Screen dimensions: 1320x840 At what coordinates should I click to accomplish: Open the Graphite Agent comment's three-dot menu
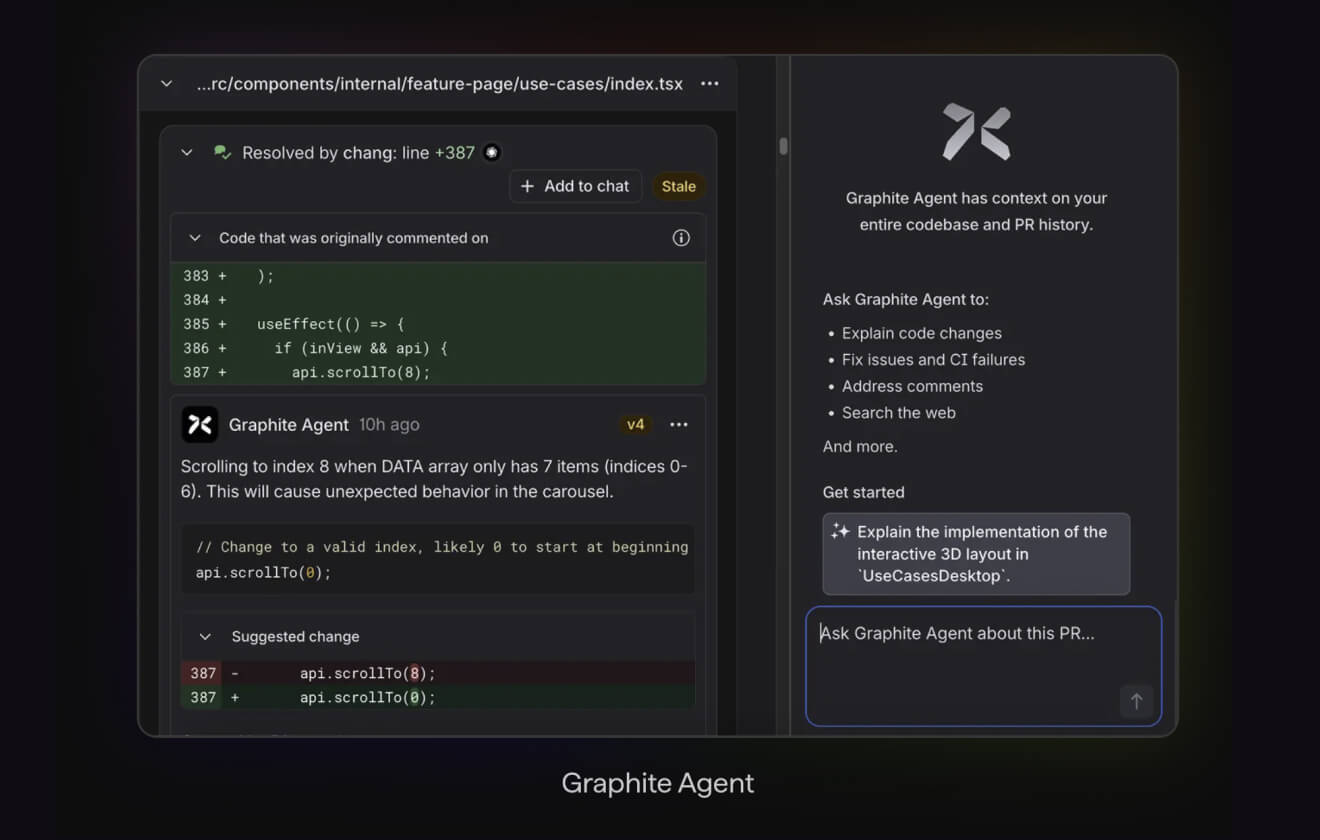click(679, 425)
